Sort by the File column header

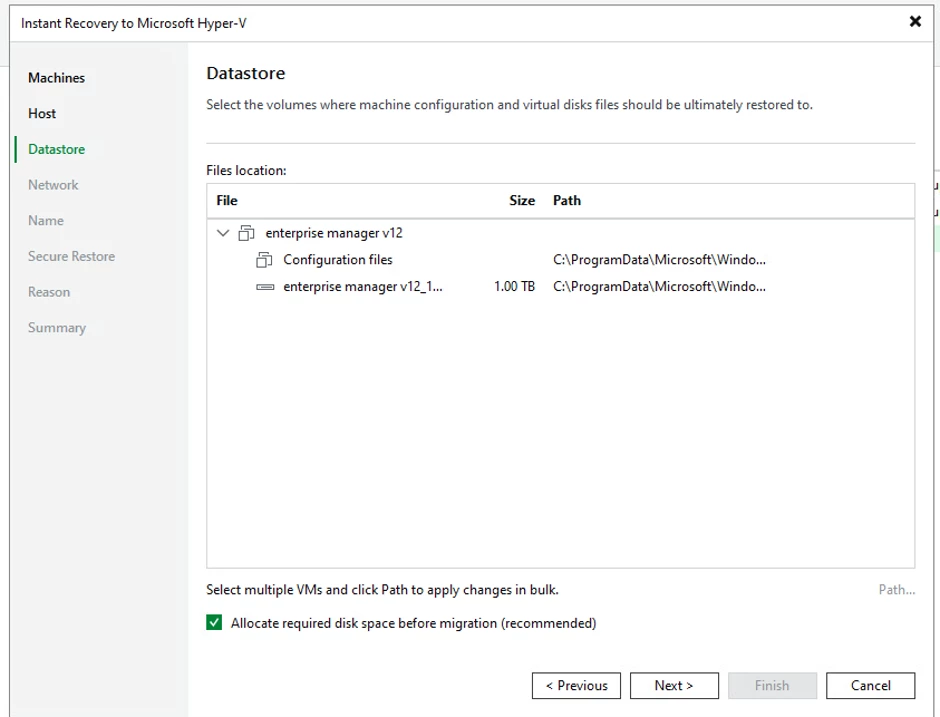[x=227, y=200]
